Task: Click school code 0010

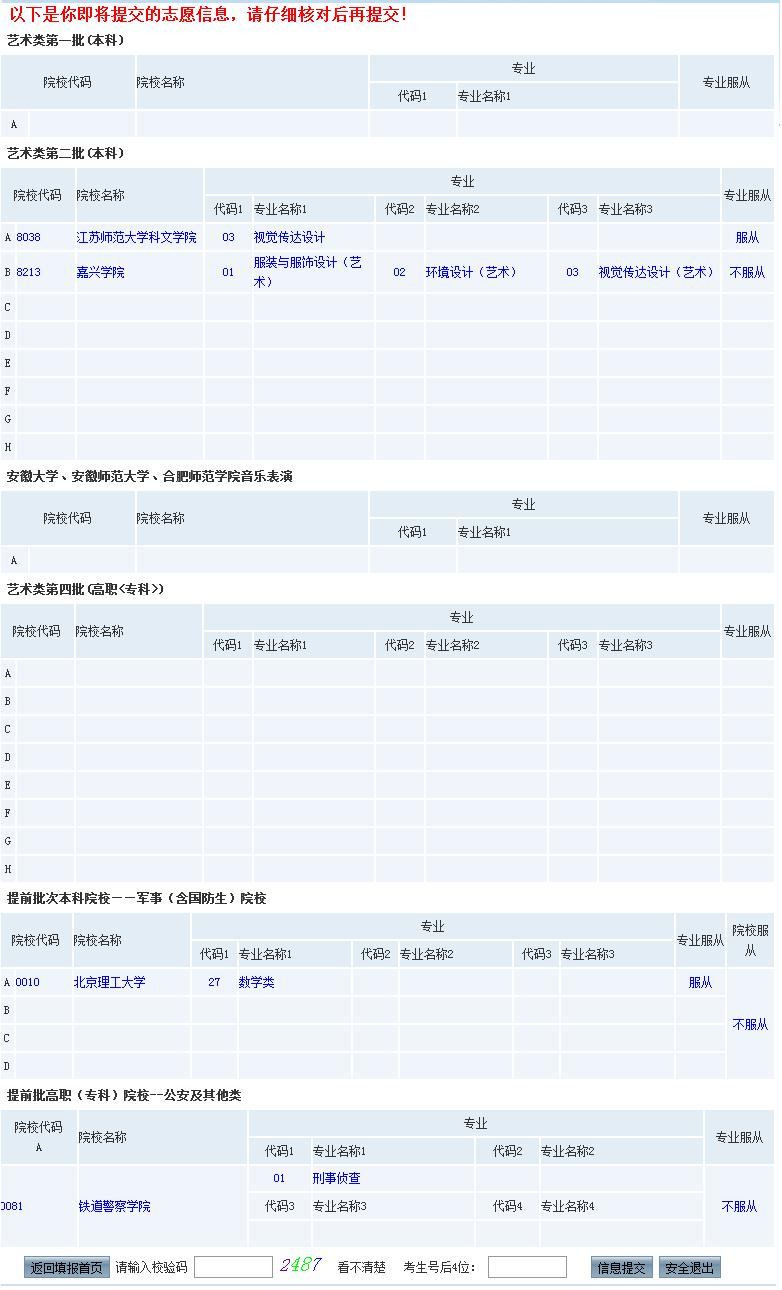Action: (28, 983)
